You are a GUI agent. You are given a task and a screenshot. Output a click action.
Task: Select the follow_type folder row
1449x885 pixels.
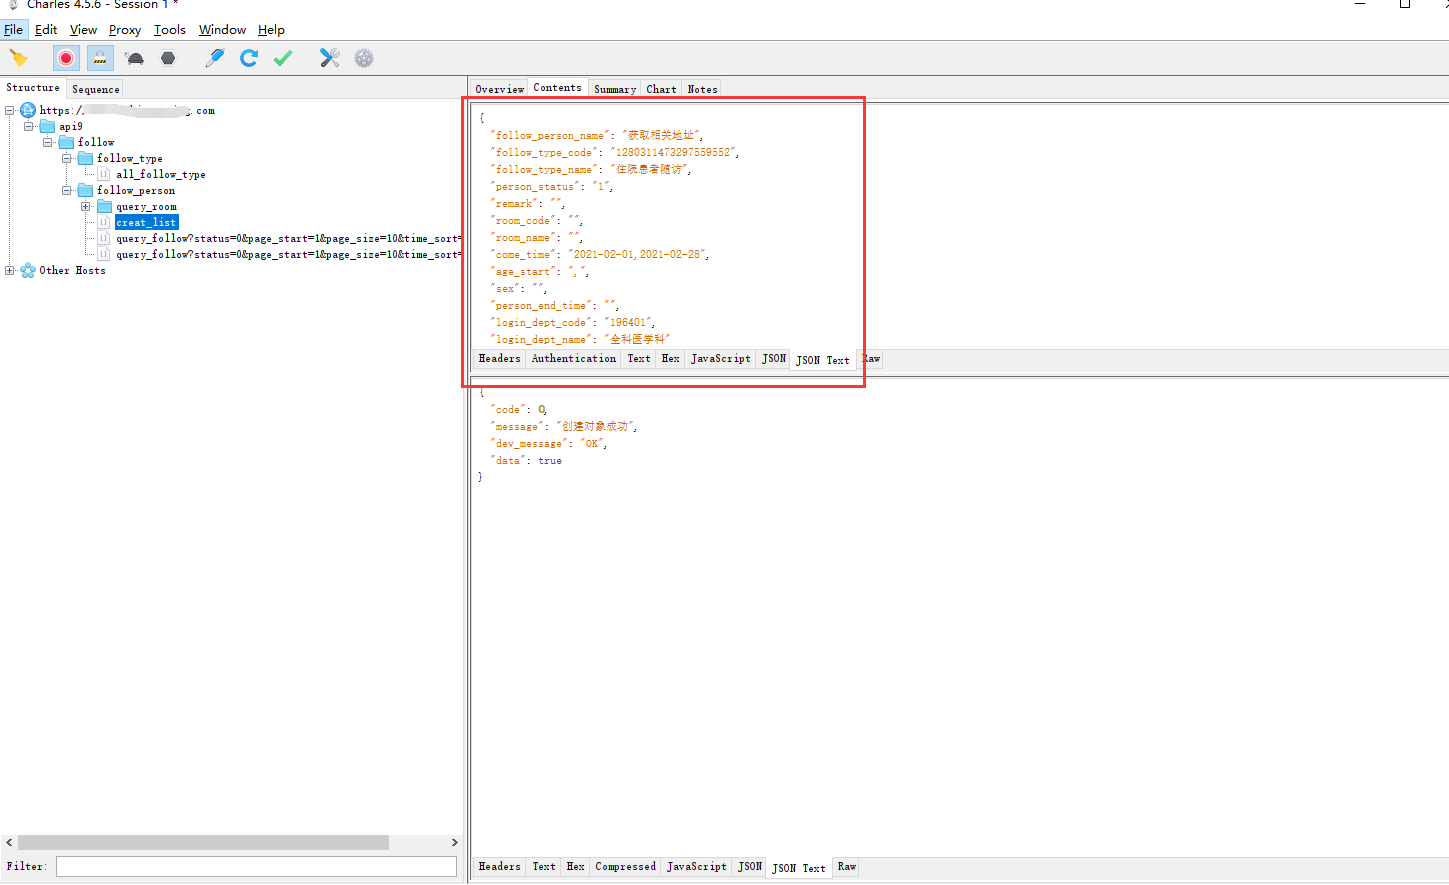point(129,158)
